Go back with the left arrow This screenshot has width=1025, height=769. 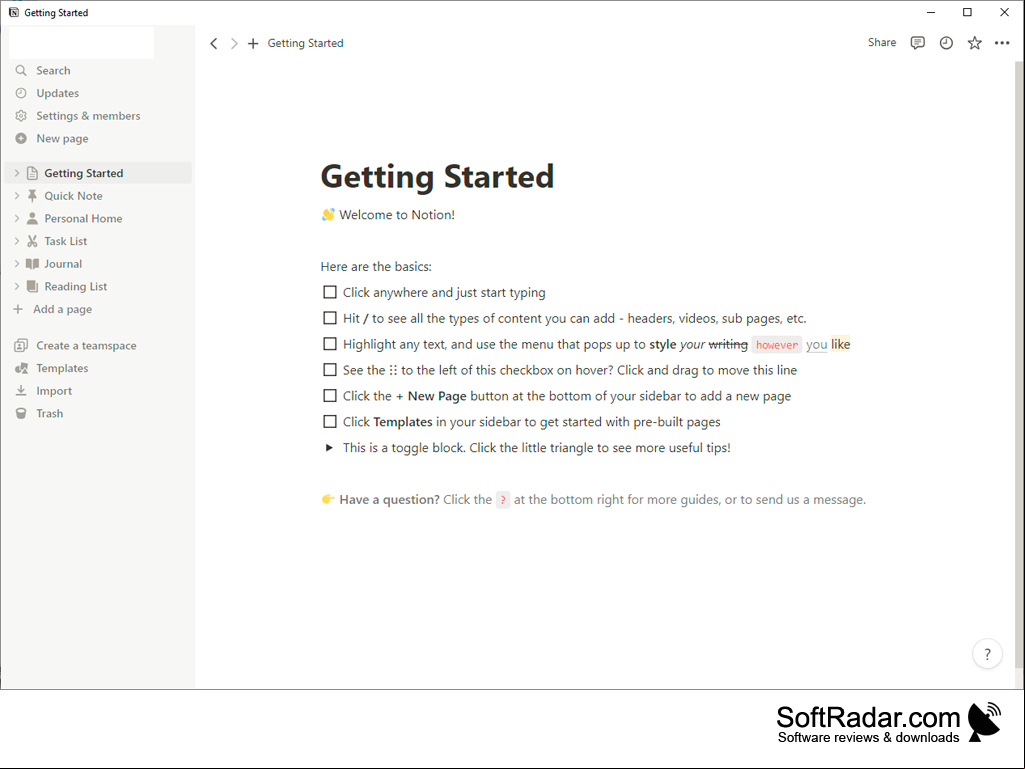point(214,43)
